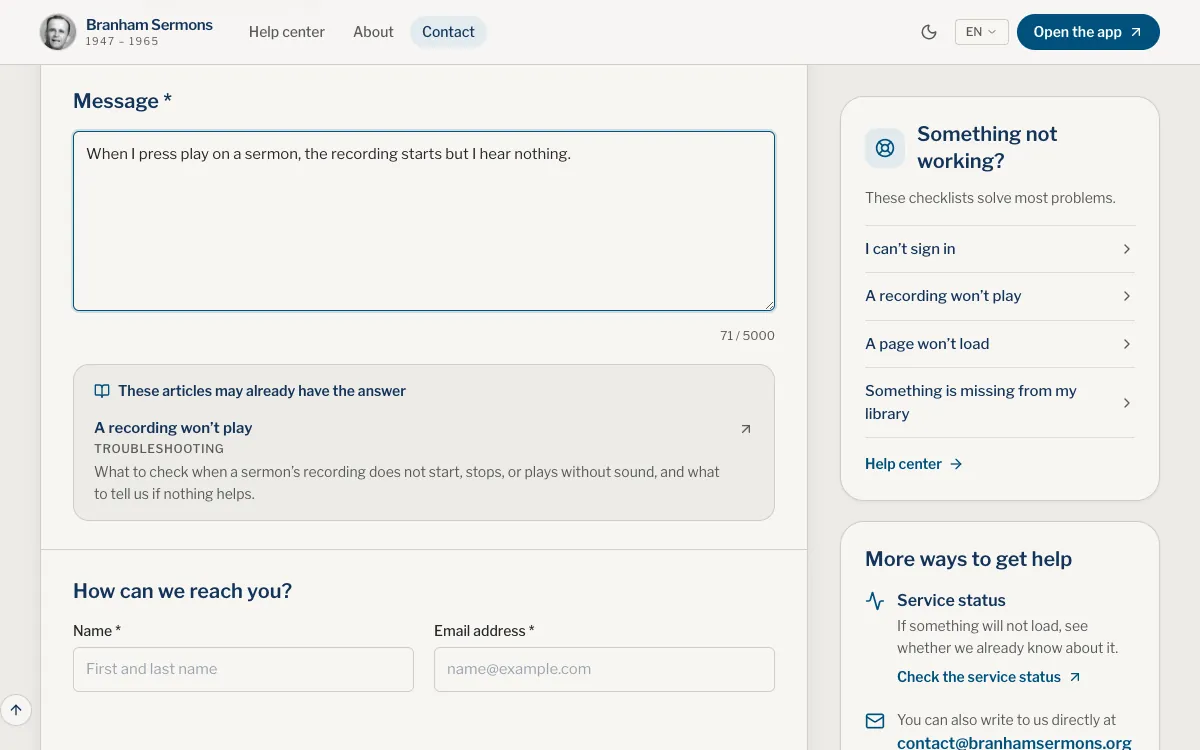Image resolution: width=1200 pixels, height=750 pixels.
Task: Click the Service status heading
Action: [x=951, y=600]
